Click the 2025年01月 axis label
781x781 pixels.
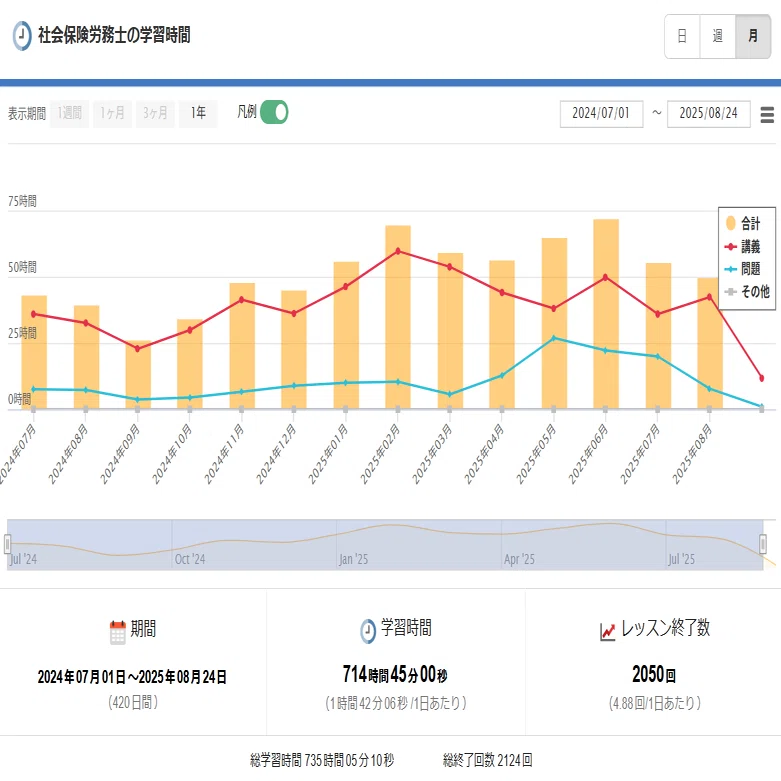click(x=328, y=454)
